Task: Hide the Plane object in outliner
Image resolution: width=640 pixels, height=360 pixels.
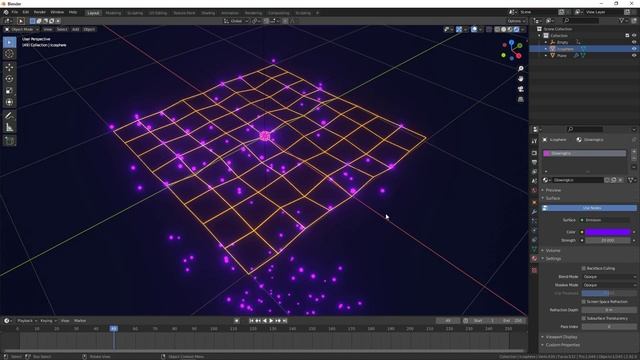Action: 634,56
